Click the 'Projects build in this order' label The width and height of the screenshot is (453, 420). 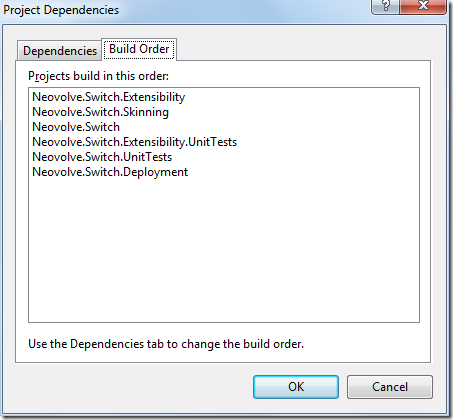point(98,76)
